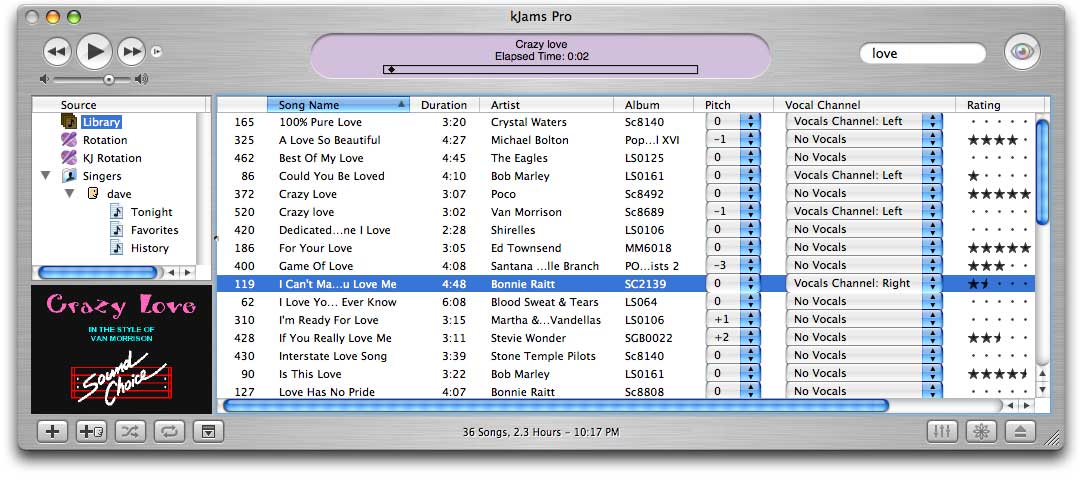The width and height of the screenshot is (1085, 480).
Task: Skip back with the rewind button
Action: [x=57, y=52]
